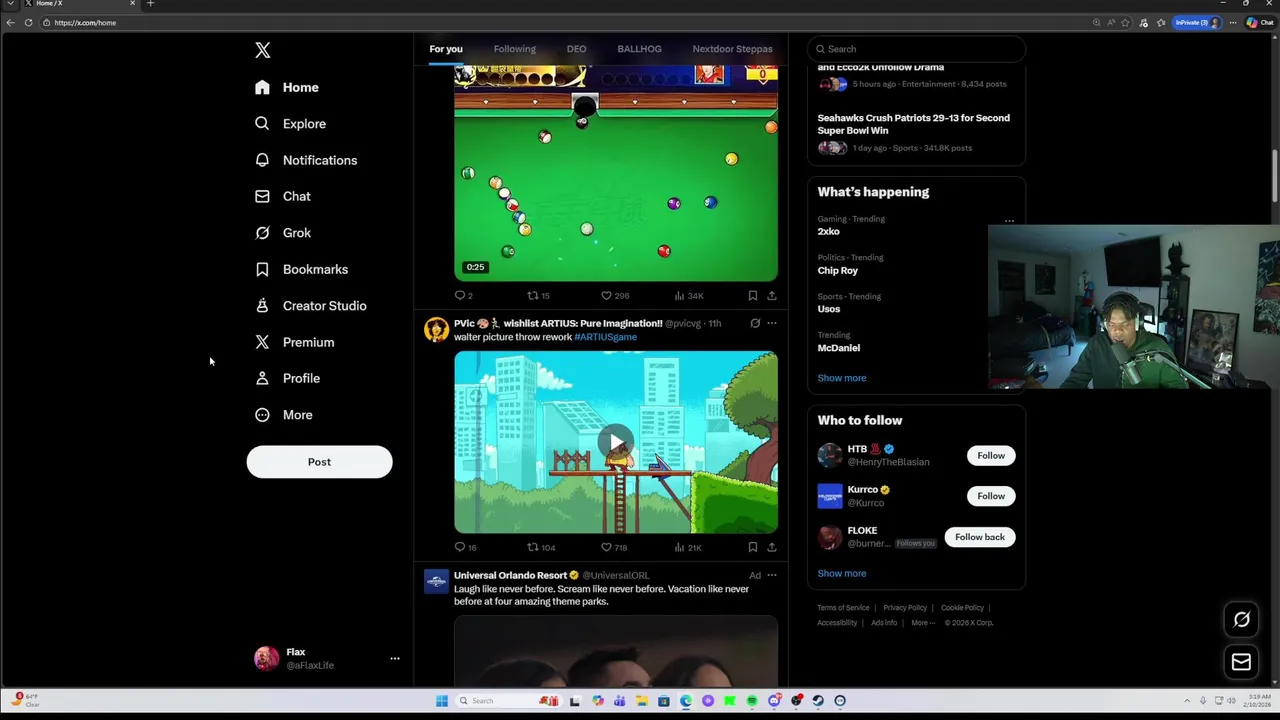This screenshot has height=720, width=1280.
Task: Open Universal Orlando Resort profile name
Action: [x=510, y=575]
